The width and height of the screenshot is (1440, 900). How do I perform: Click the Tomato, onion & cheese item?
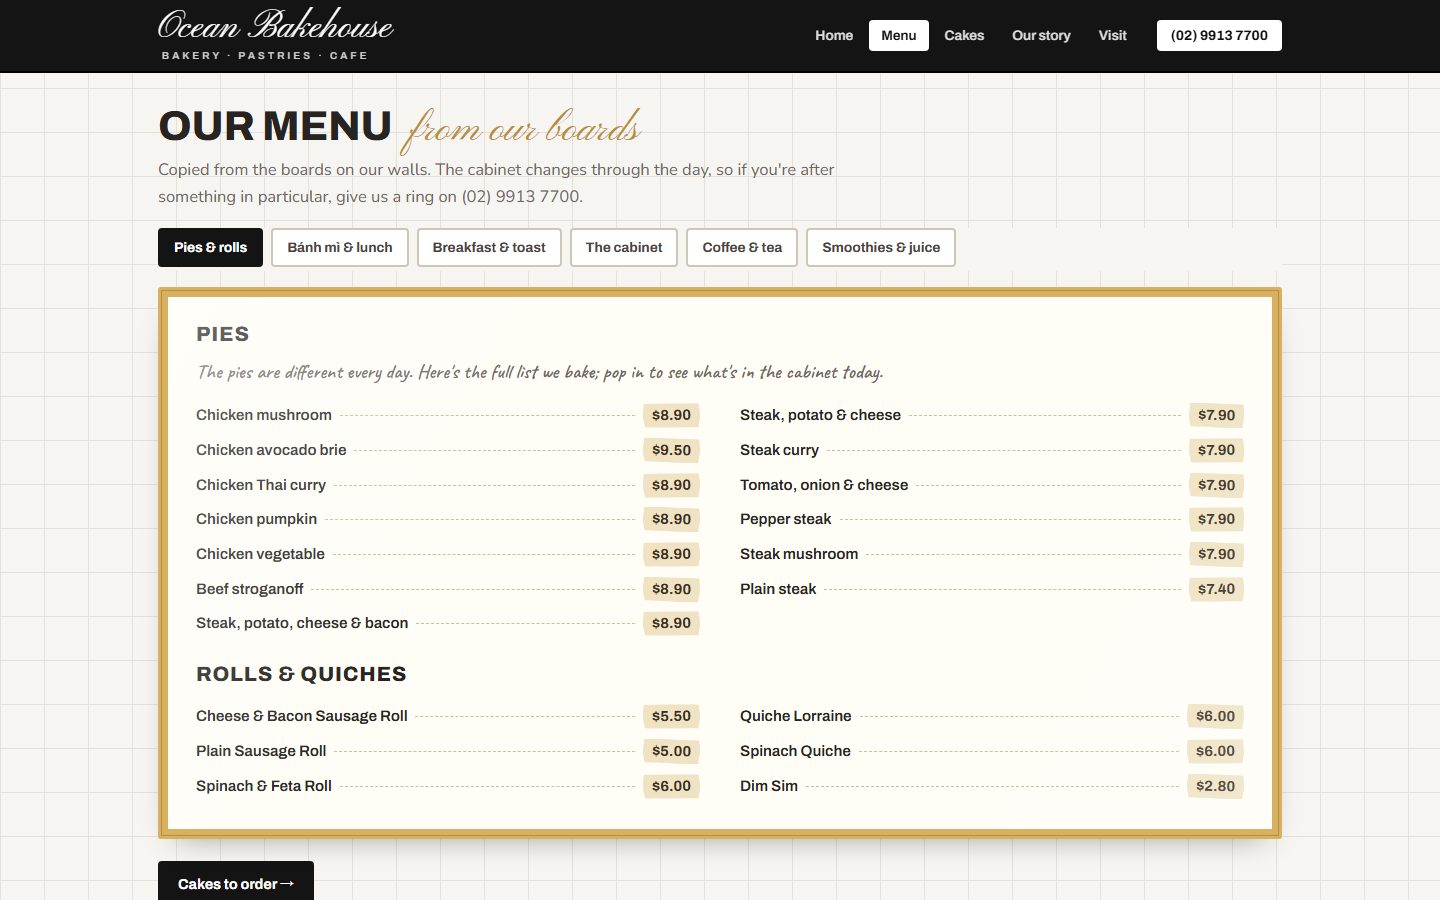(x=992, y=485)
